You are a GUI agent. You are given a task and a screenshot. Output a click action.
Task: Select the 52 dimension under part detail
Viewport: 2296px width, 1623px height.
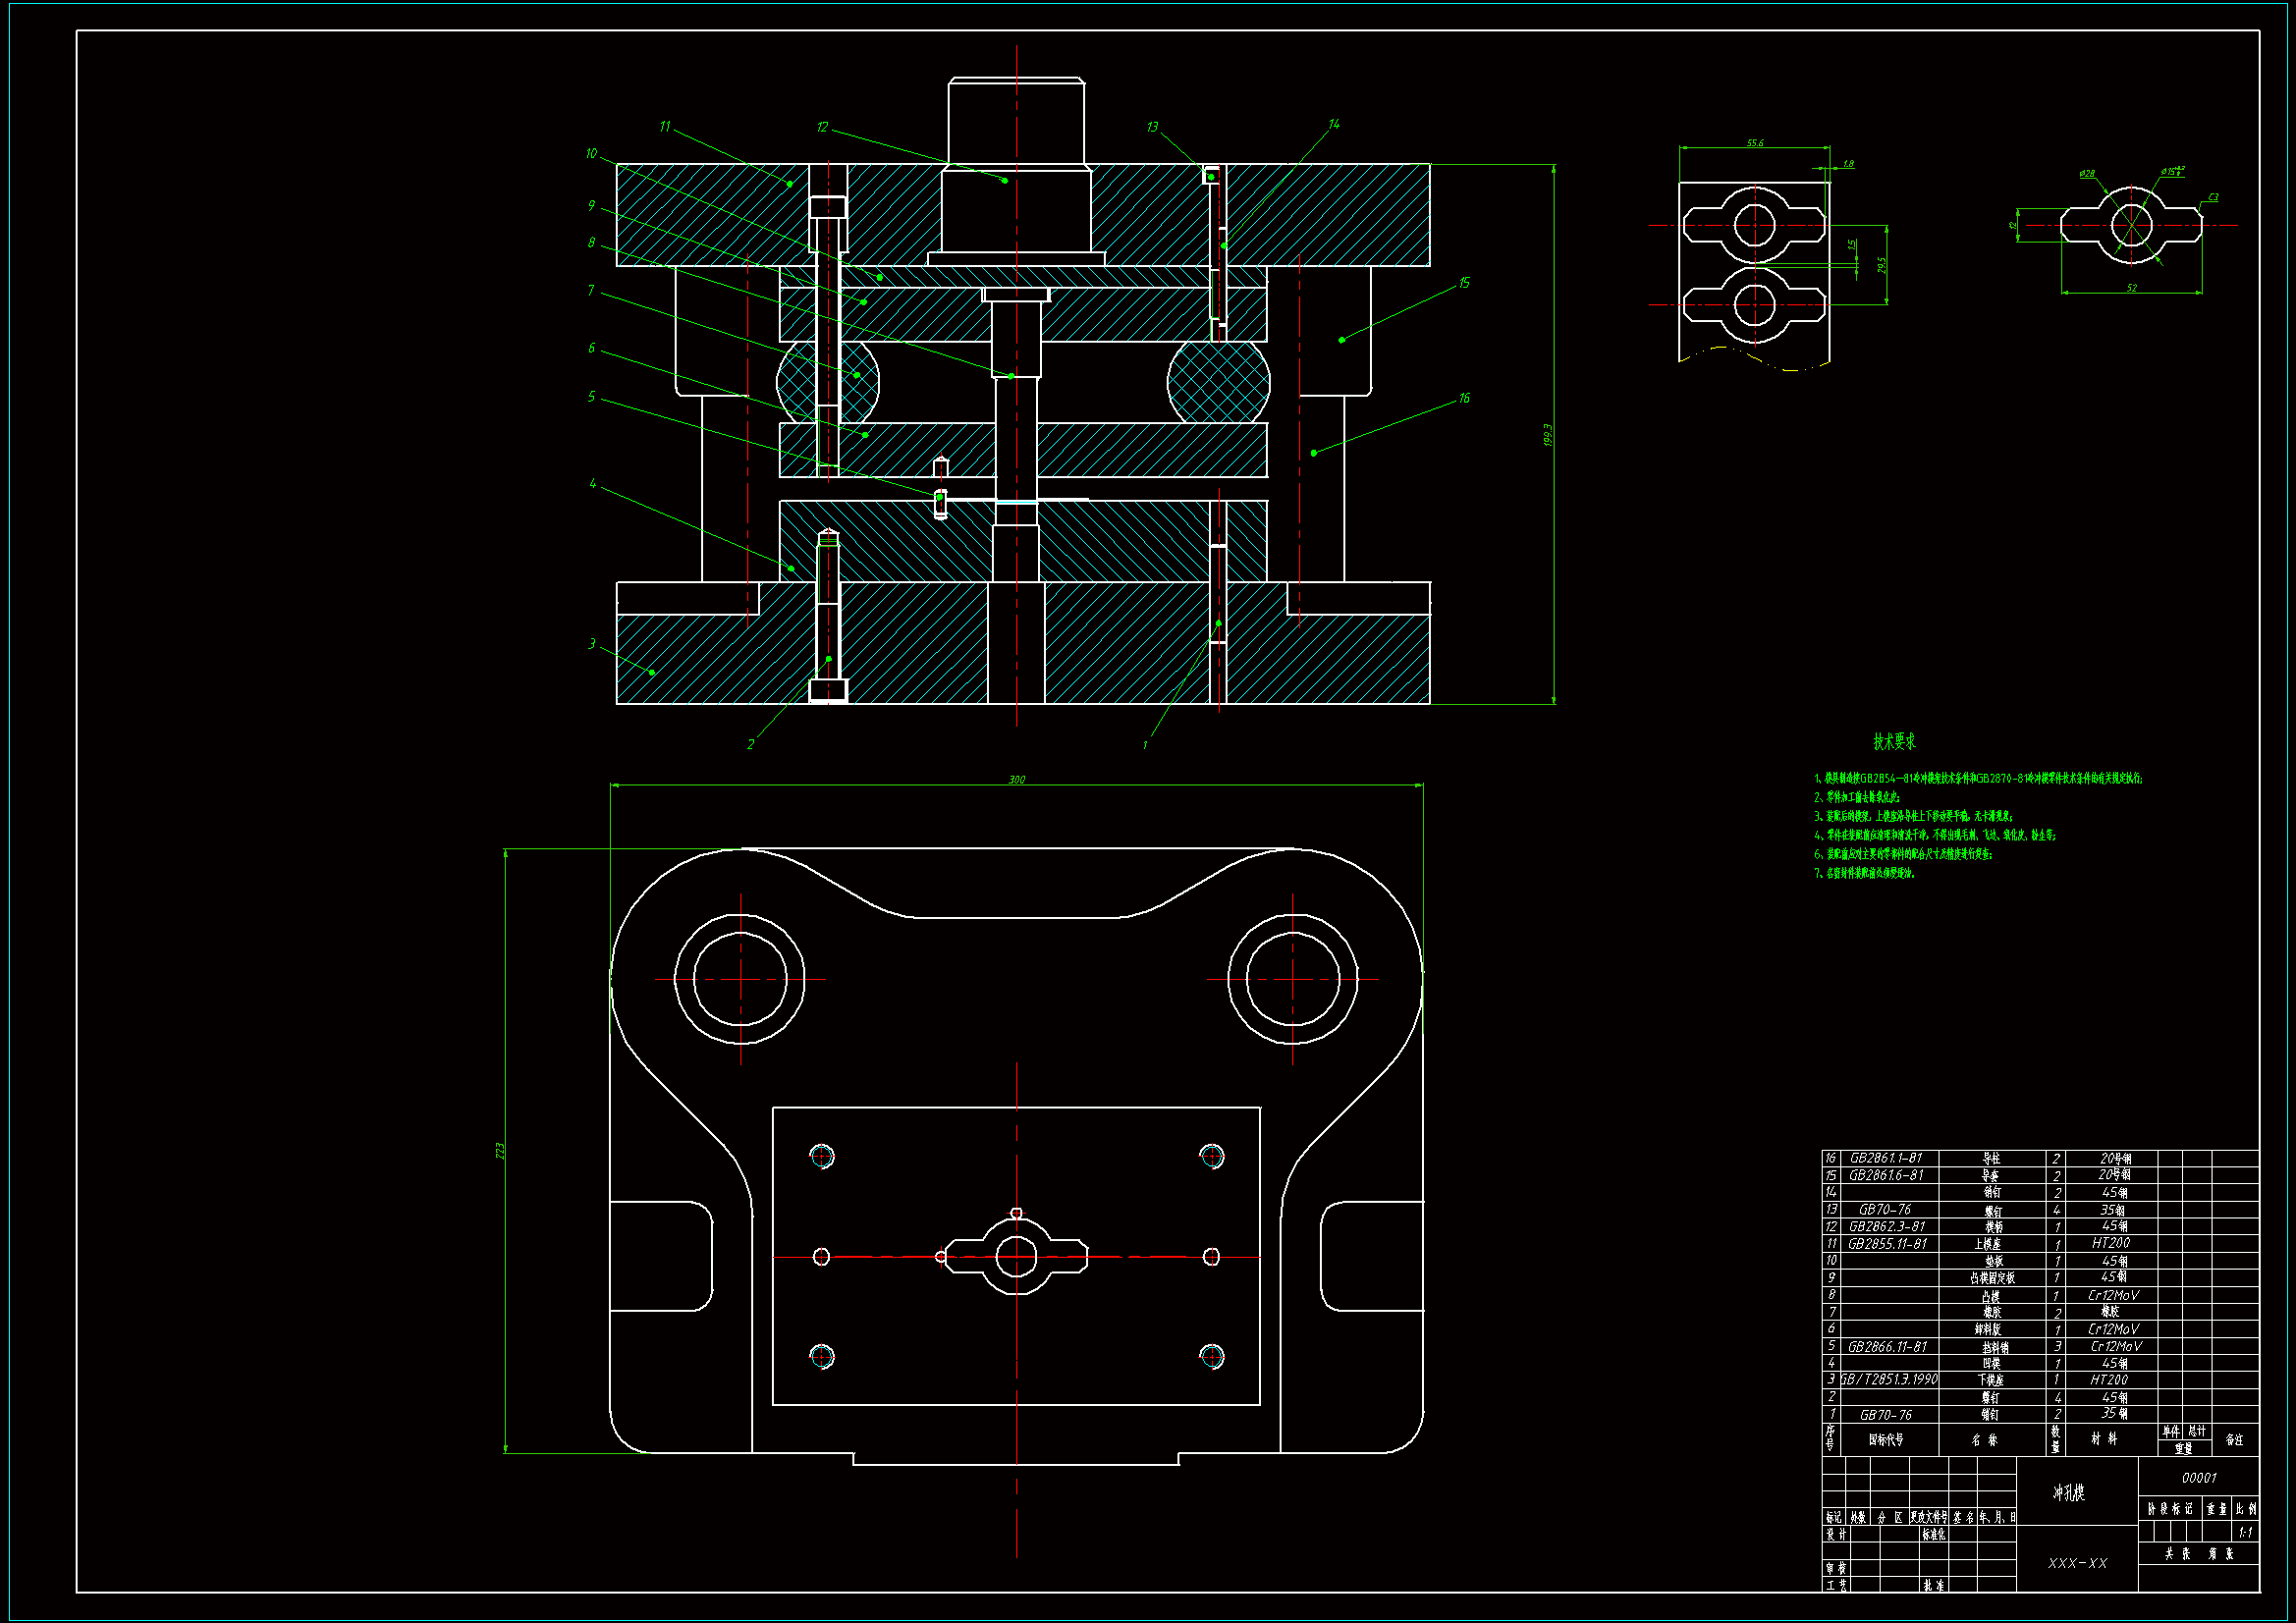click(2131, 288)
